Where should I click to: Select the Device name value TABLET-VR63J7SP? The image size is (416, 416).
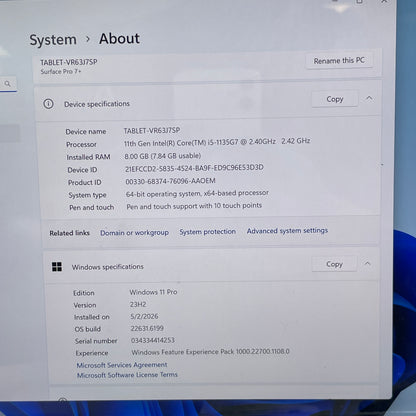pyautogui.click(x=152, y=130)
